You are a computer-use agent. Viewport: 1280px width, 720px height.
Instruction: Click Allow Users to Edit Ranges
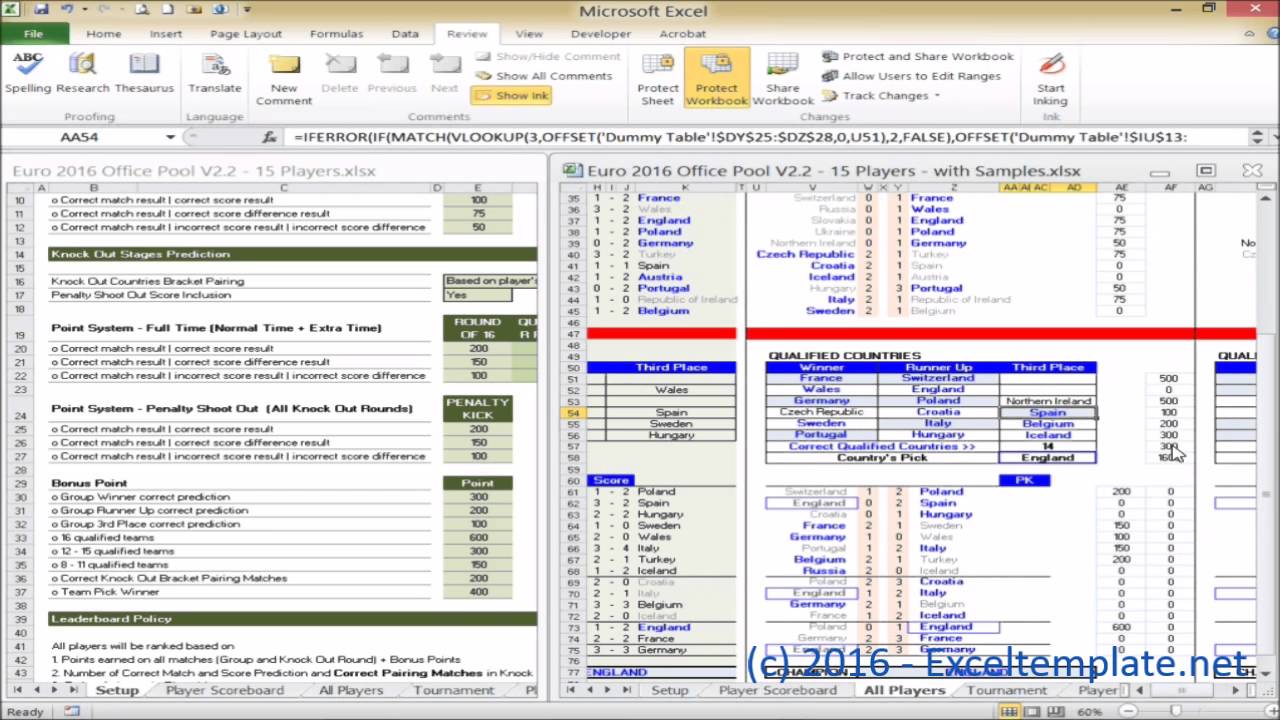click(911, 76)
